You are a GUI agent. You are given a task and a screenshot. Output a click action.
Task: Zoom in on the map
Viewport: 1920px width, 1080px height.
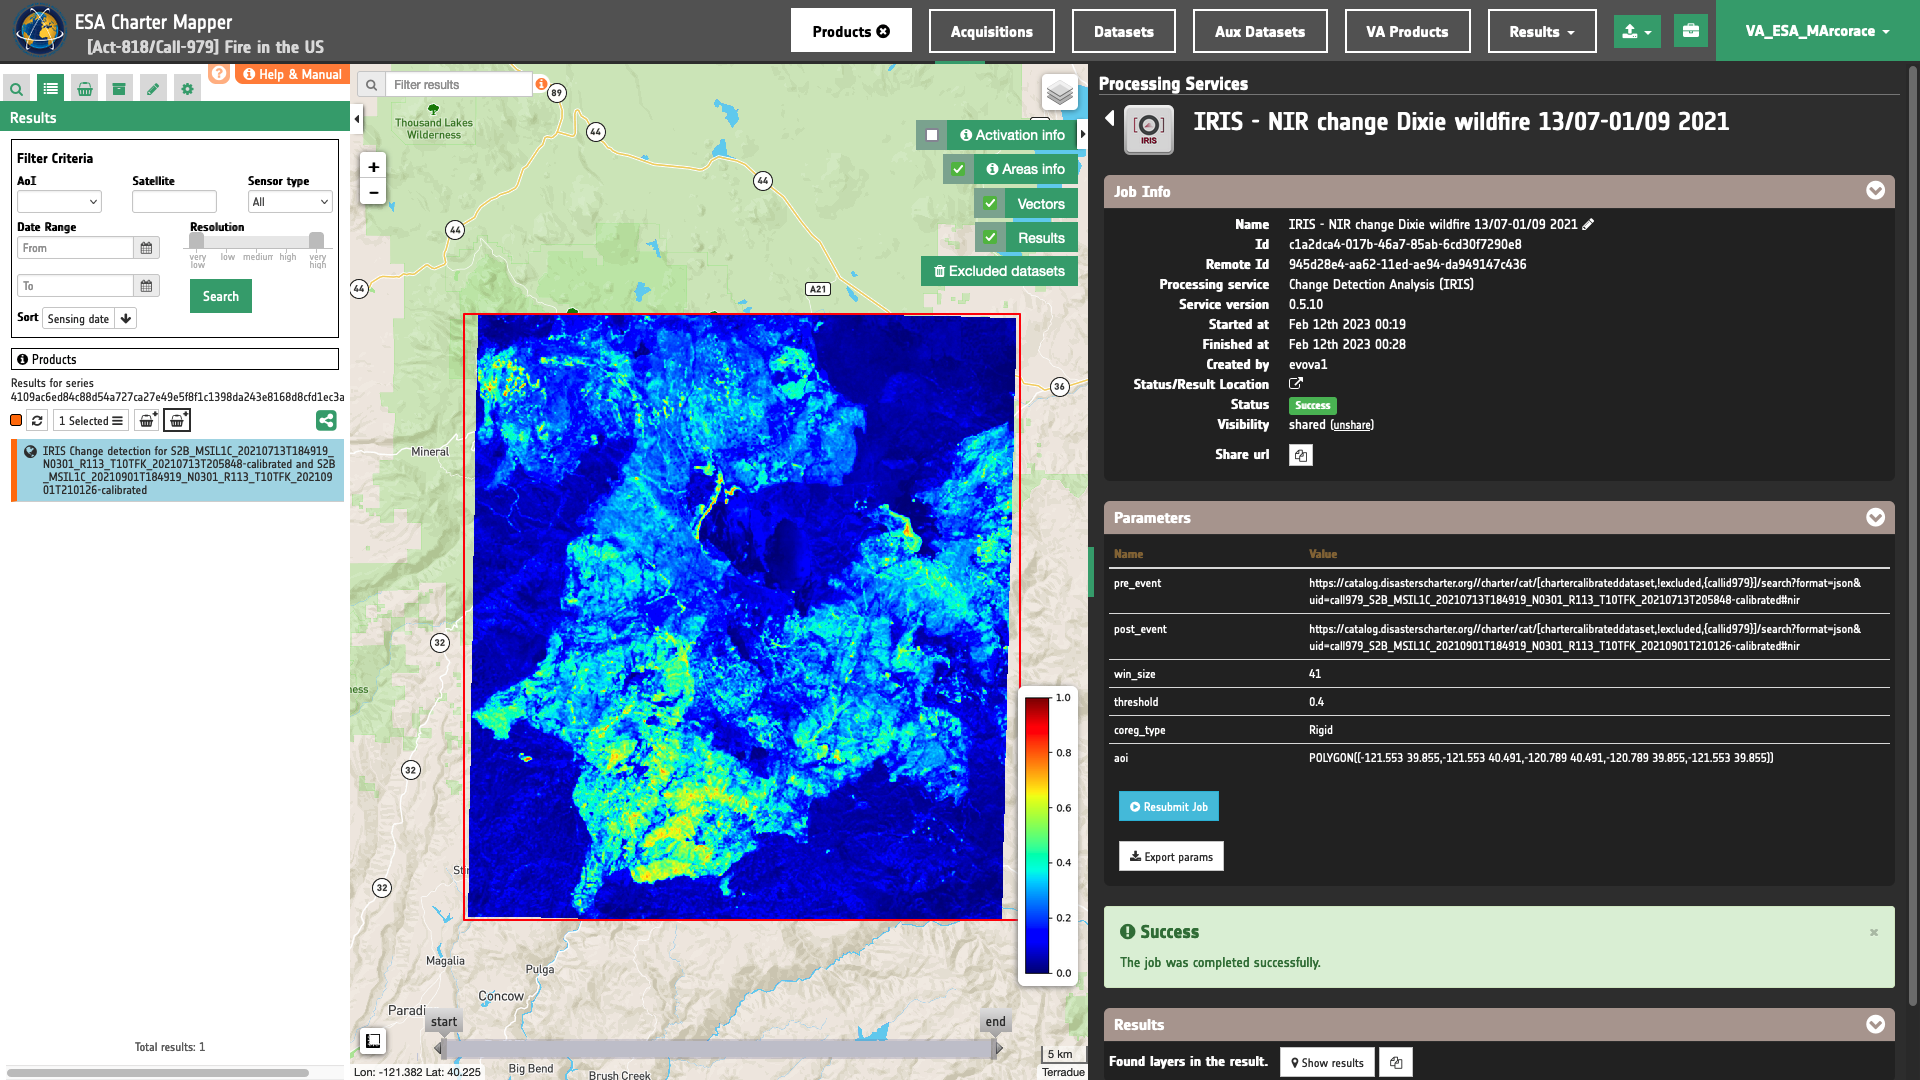point(373,167)
